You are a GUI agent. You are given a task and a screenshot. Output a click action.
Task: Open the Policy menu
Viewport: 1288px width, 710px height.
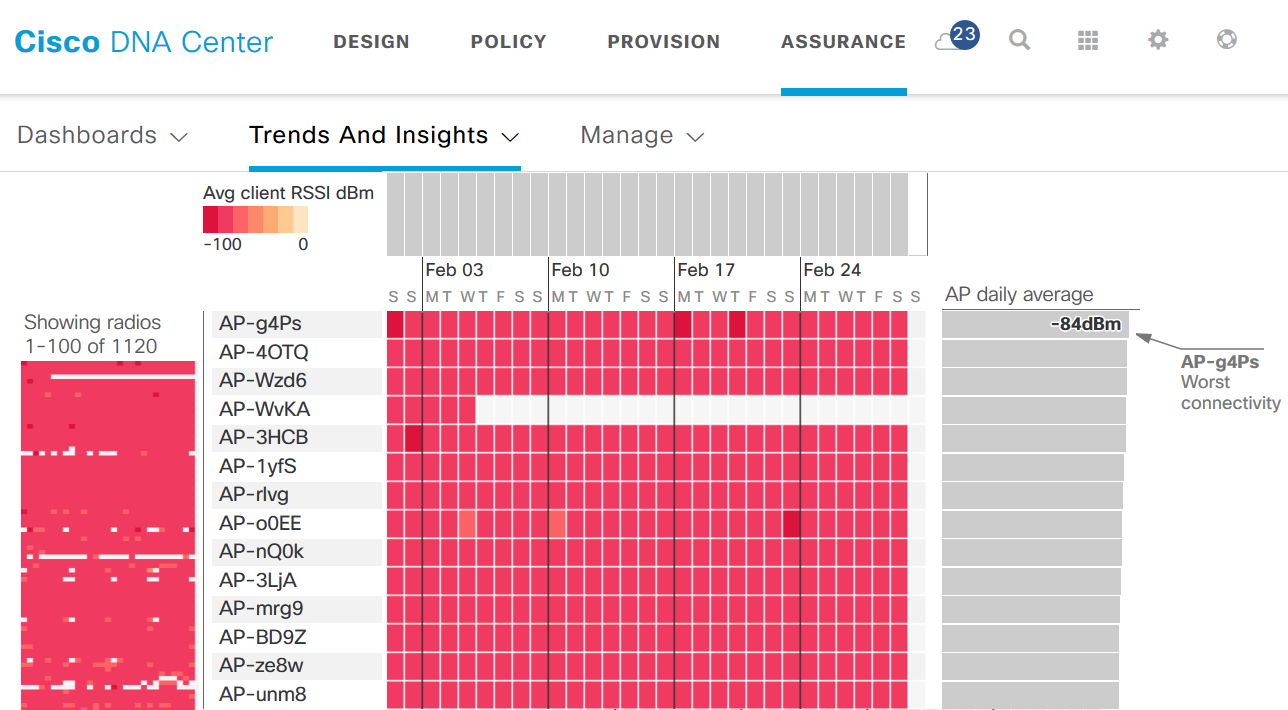(508, 42)
